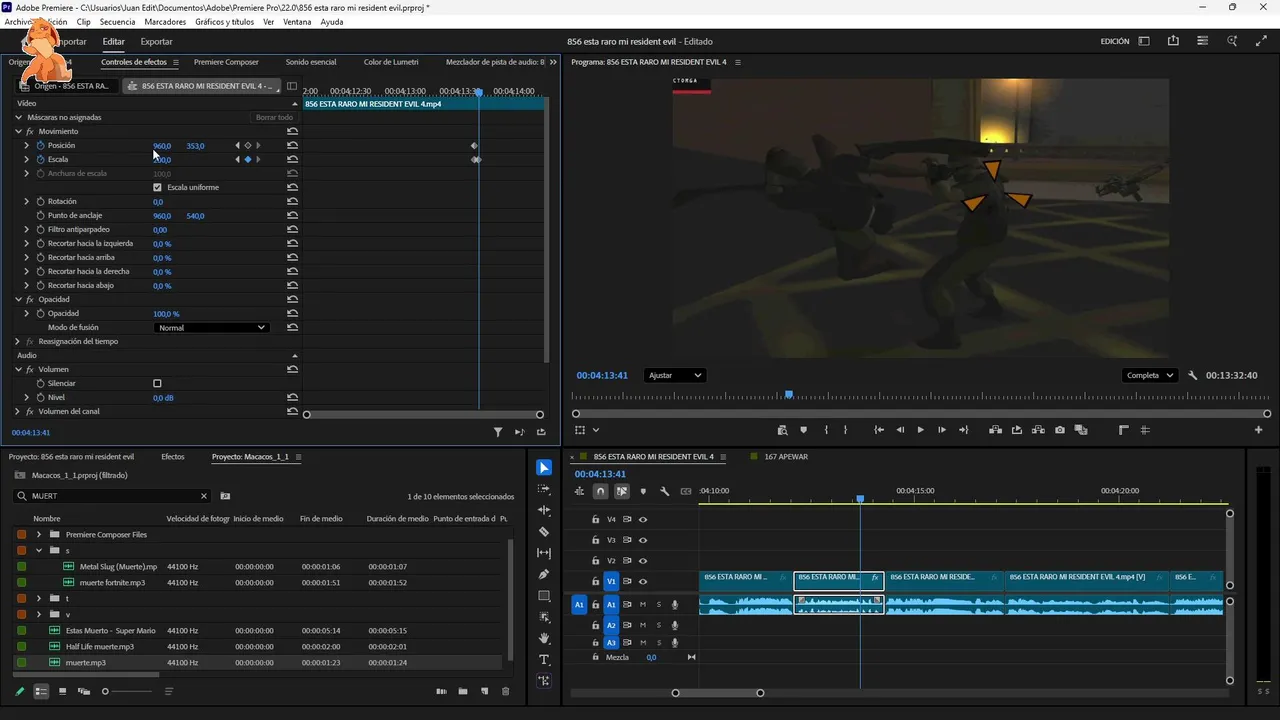
Task: Expand Volumen del canal
Action: tap(18, 411)
